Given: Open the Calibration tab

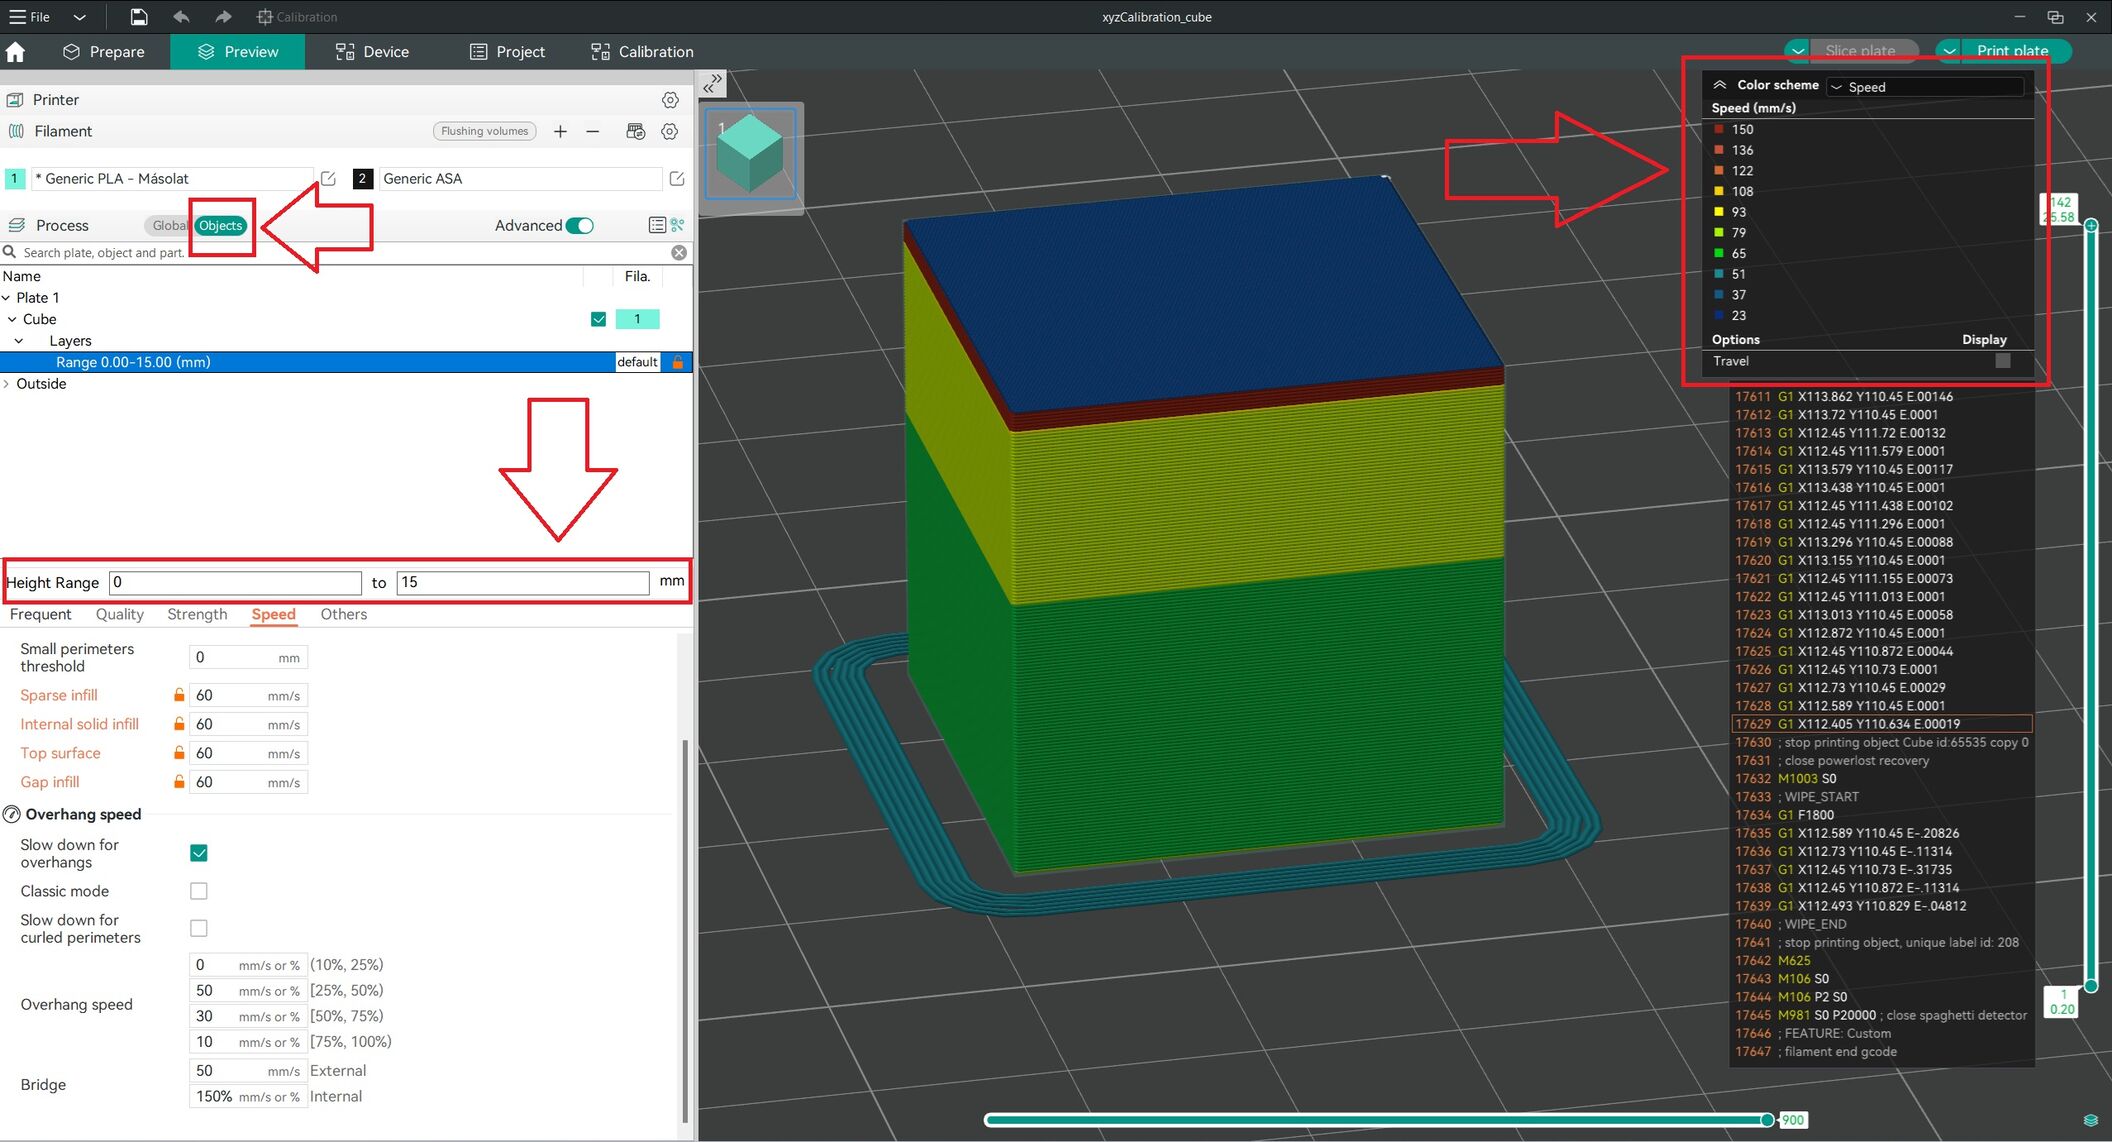Looking at the screenshot, I should (642, 52).
